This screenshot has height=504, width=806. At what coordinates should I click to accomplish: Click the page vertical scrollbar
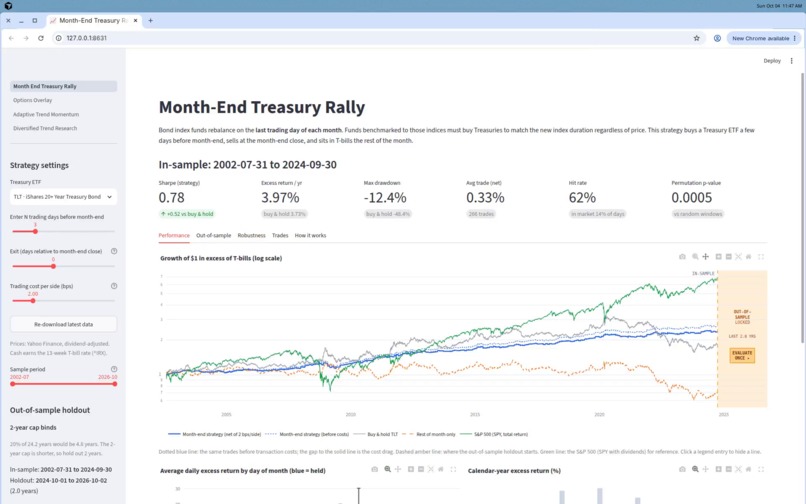pyautogui.click(x=802, y=208)
